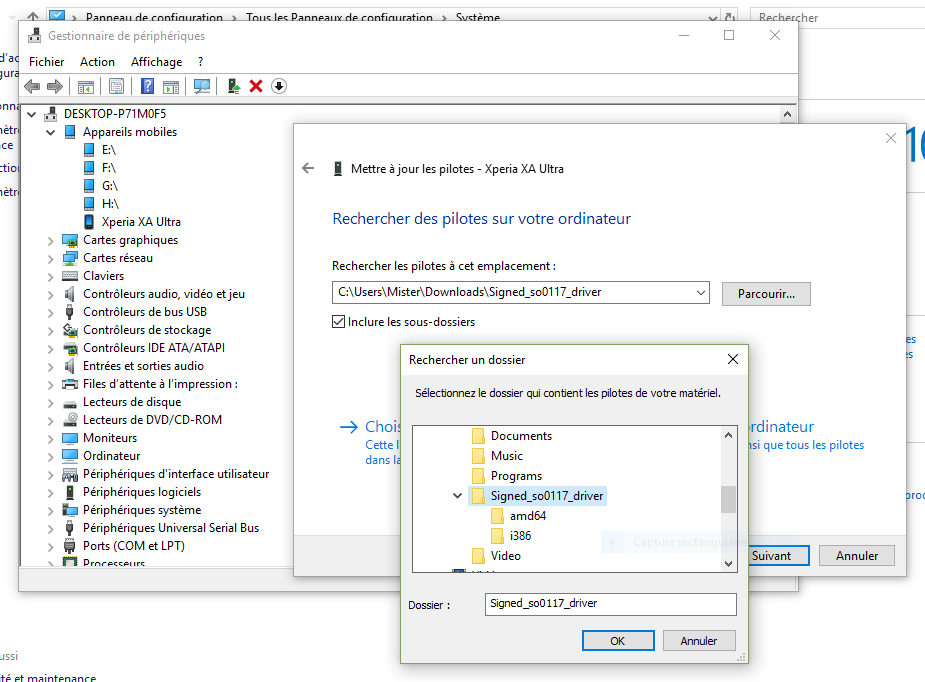The image size is (925, 682).
Task: Expand the Cartes graphiques node
Action: 50,241
